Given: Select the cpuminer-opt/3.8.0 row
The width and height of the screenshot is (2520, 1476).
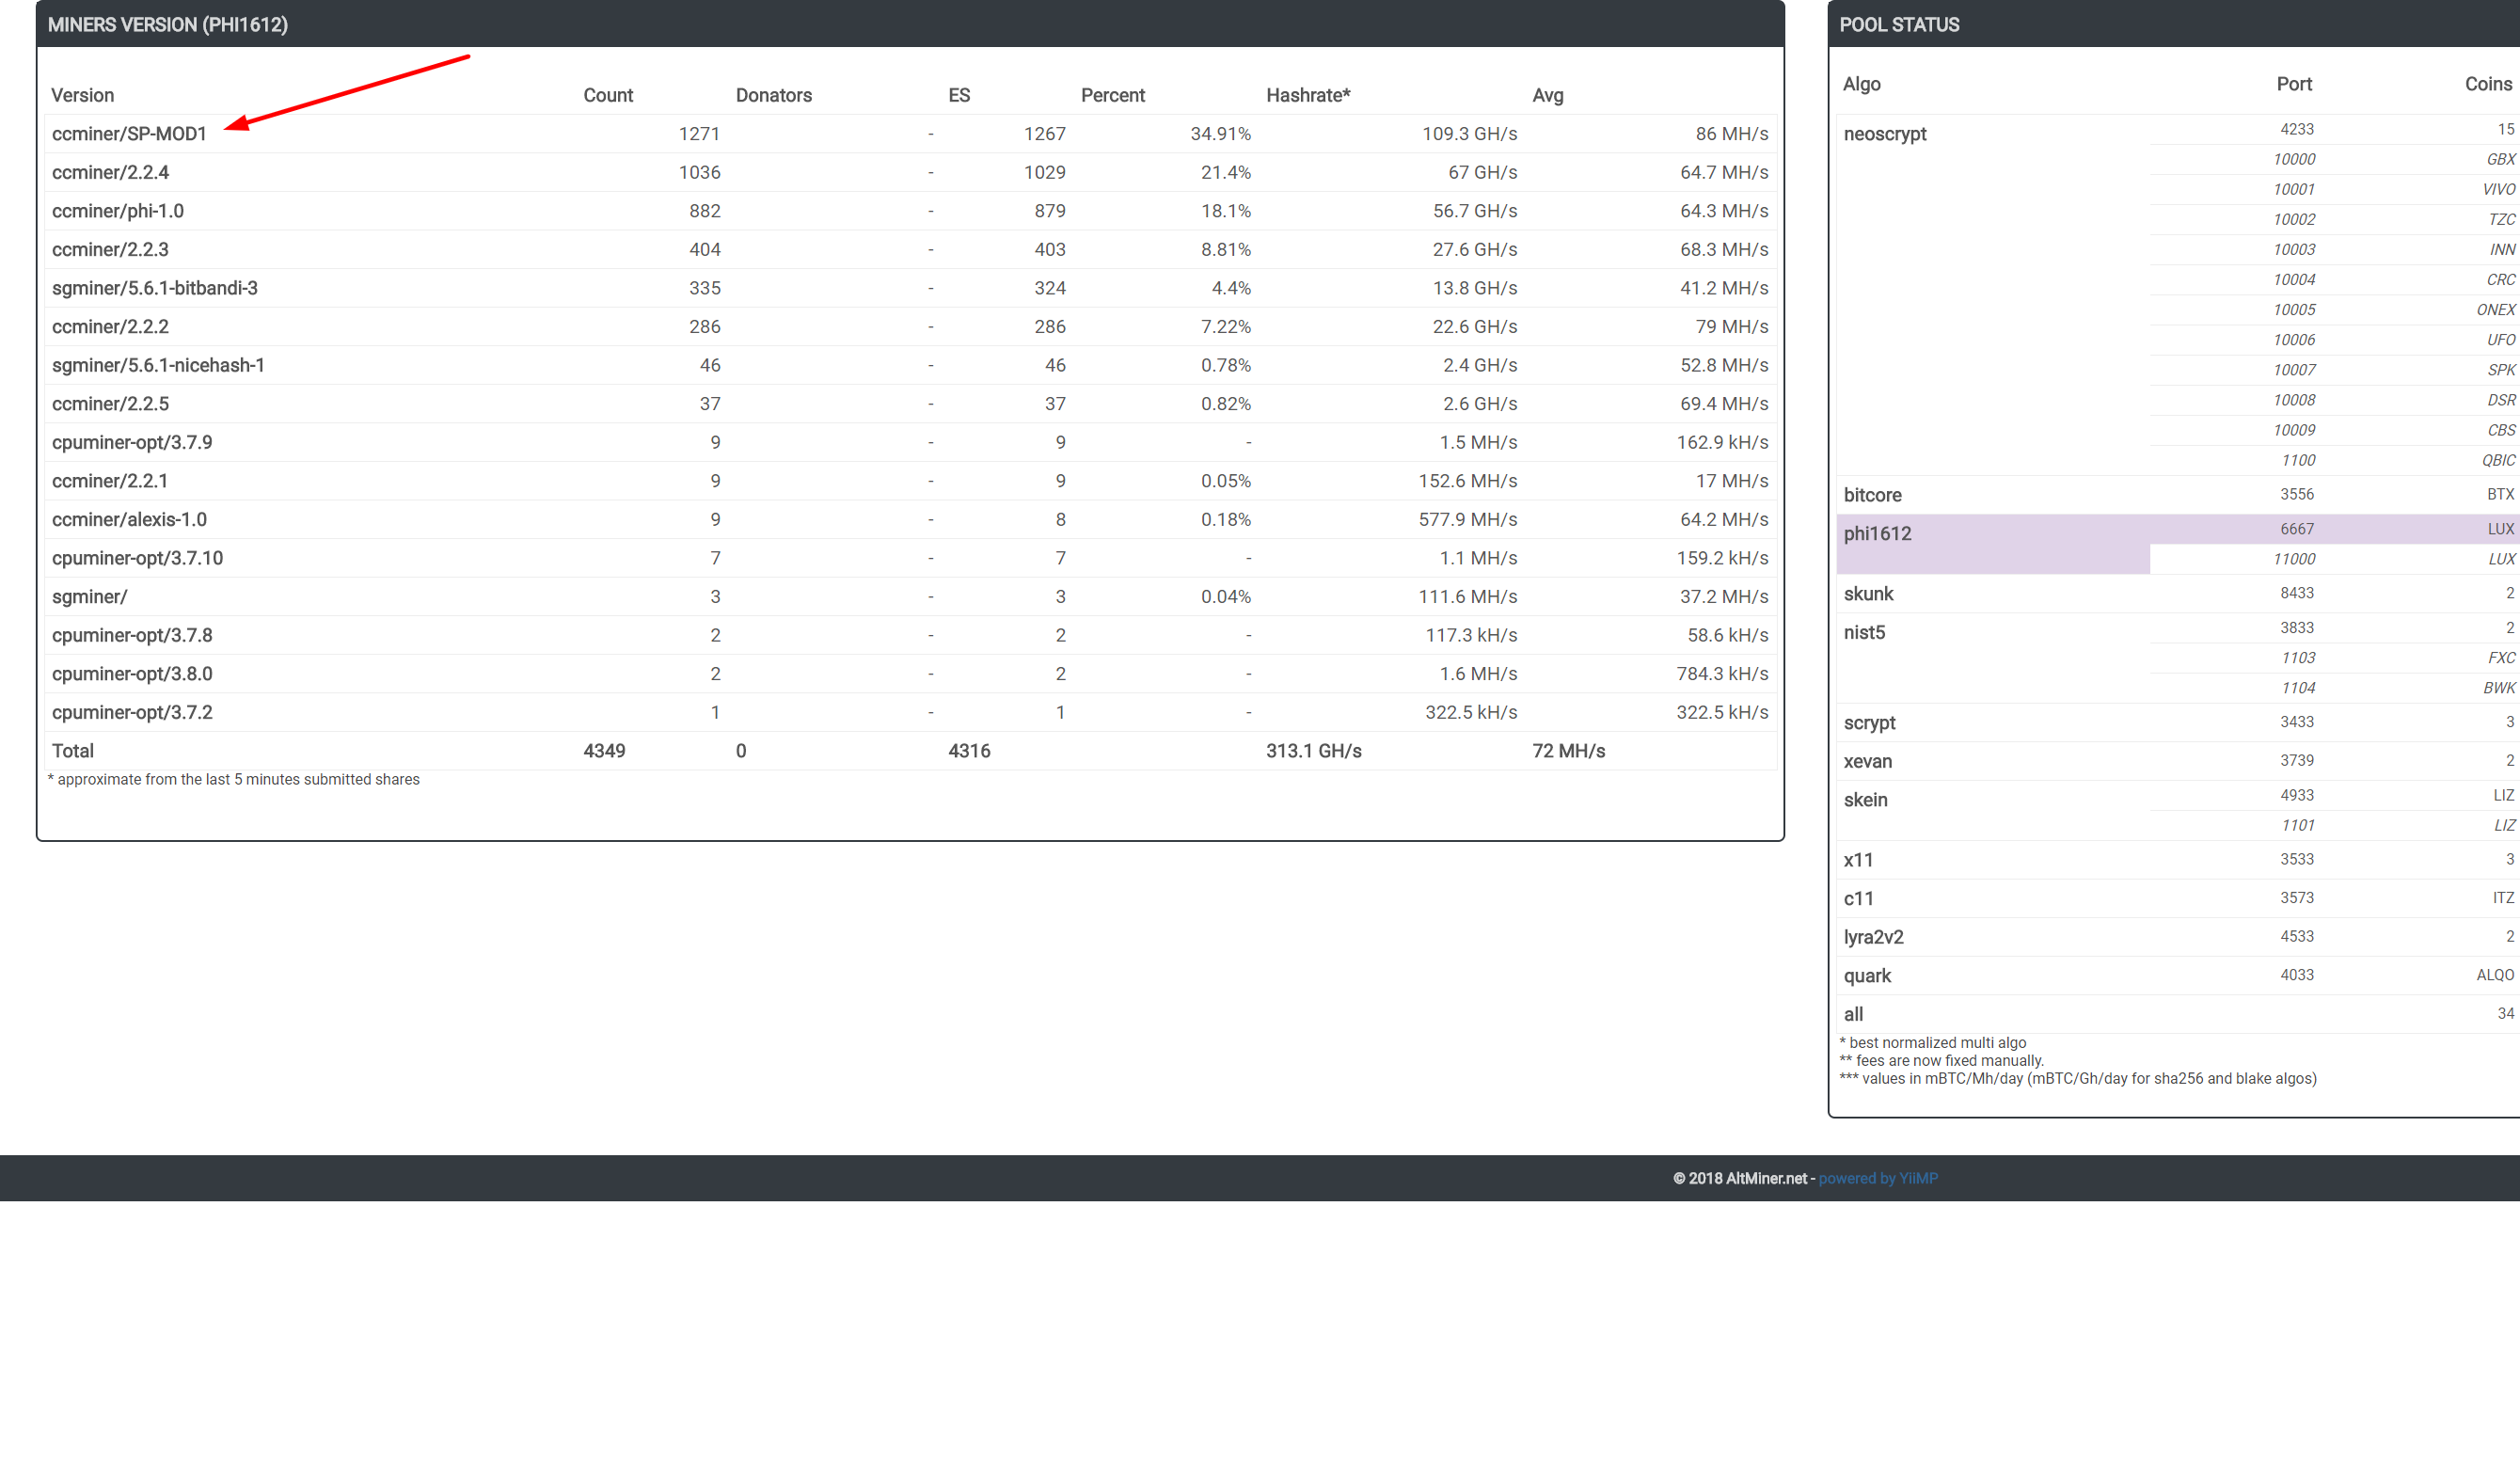Looking at the screenshot, I should point(910,674).
